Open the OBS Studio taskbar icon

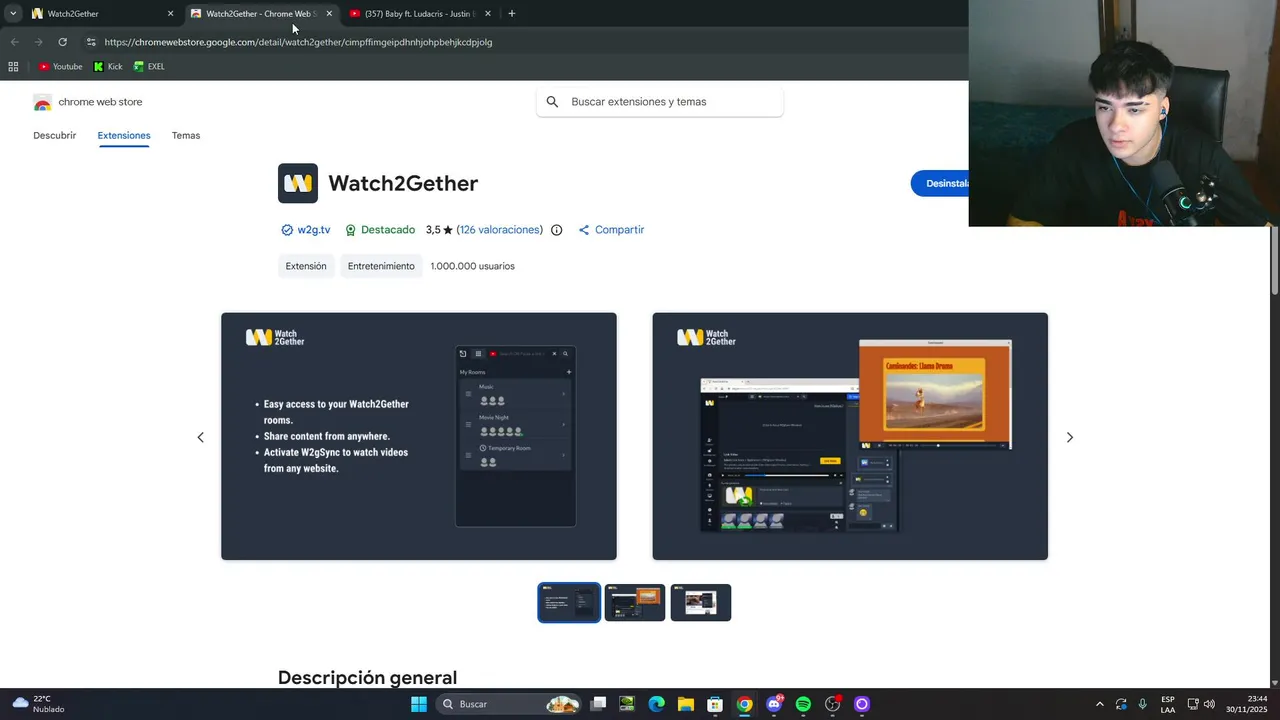[x=833, y=704]
